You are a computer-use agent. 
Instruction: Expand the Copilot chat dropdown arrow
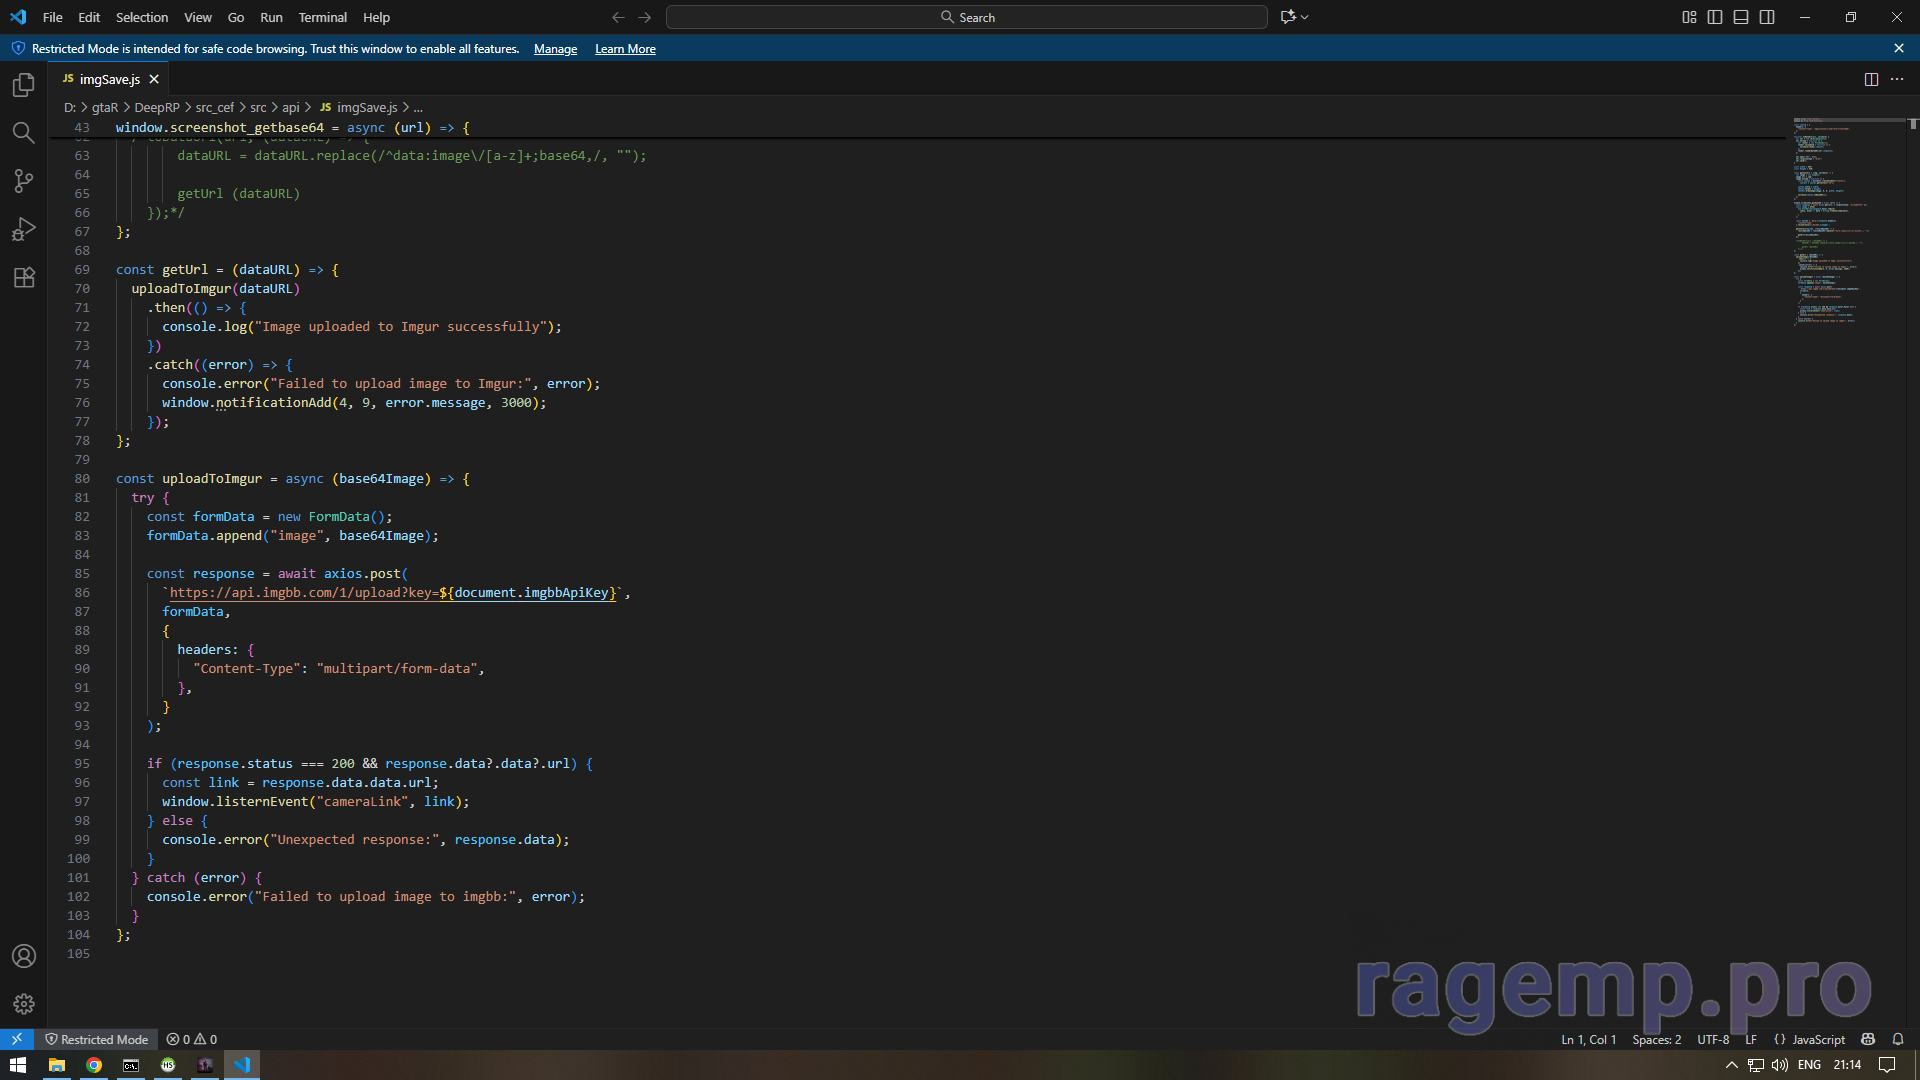(x=1305, y=17)
